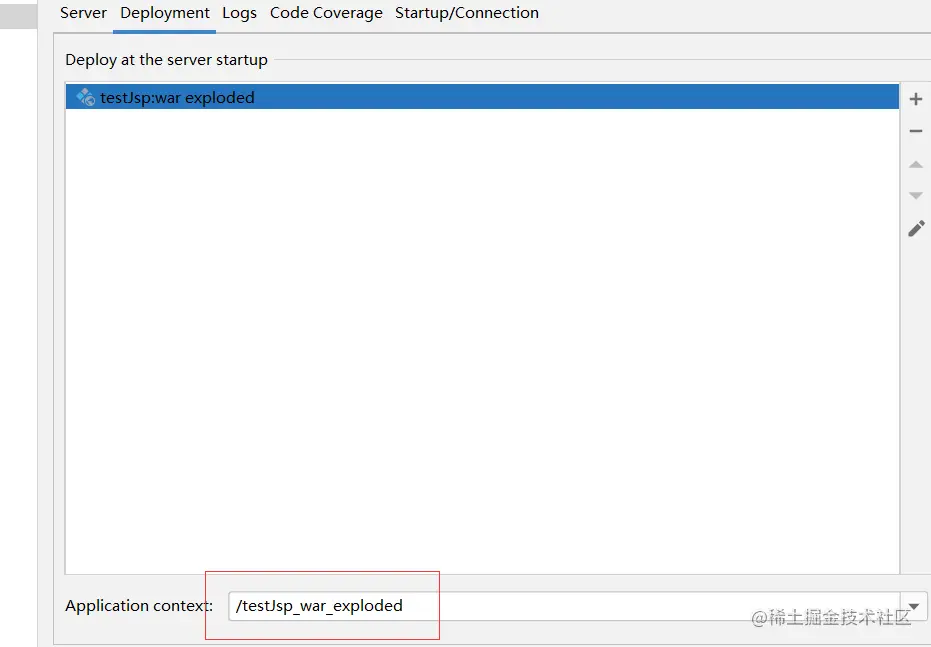Viewport: 931px width, 647px height.
Task: Edit the artifact with the pencil icon
Action: tap(916, 229)
